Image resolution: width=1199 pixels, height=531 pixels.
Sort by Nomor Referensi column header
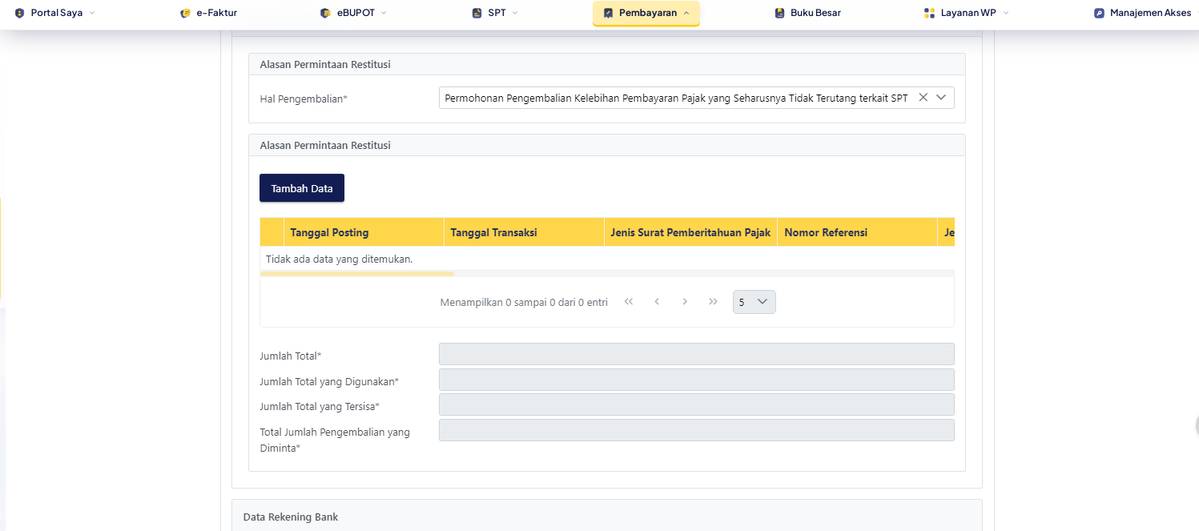pyautogui.click(x=857, y=233)
